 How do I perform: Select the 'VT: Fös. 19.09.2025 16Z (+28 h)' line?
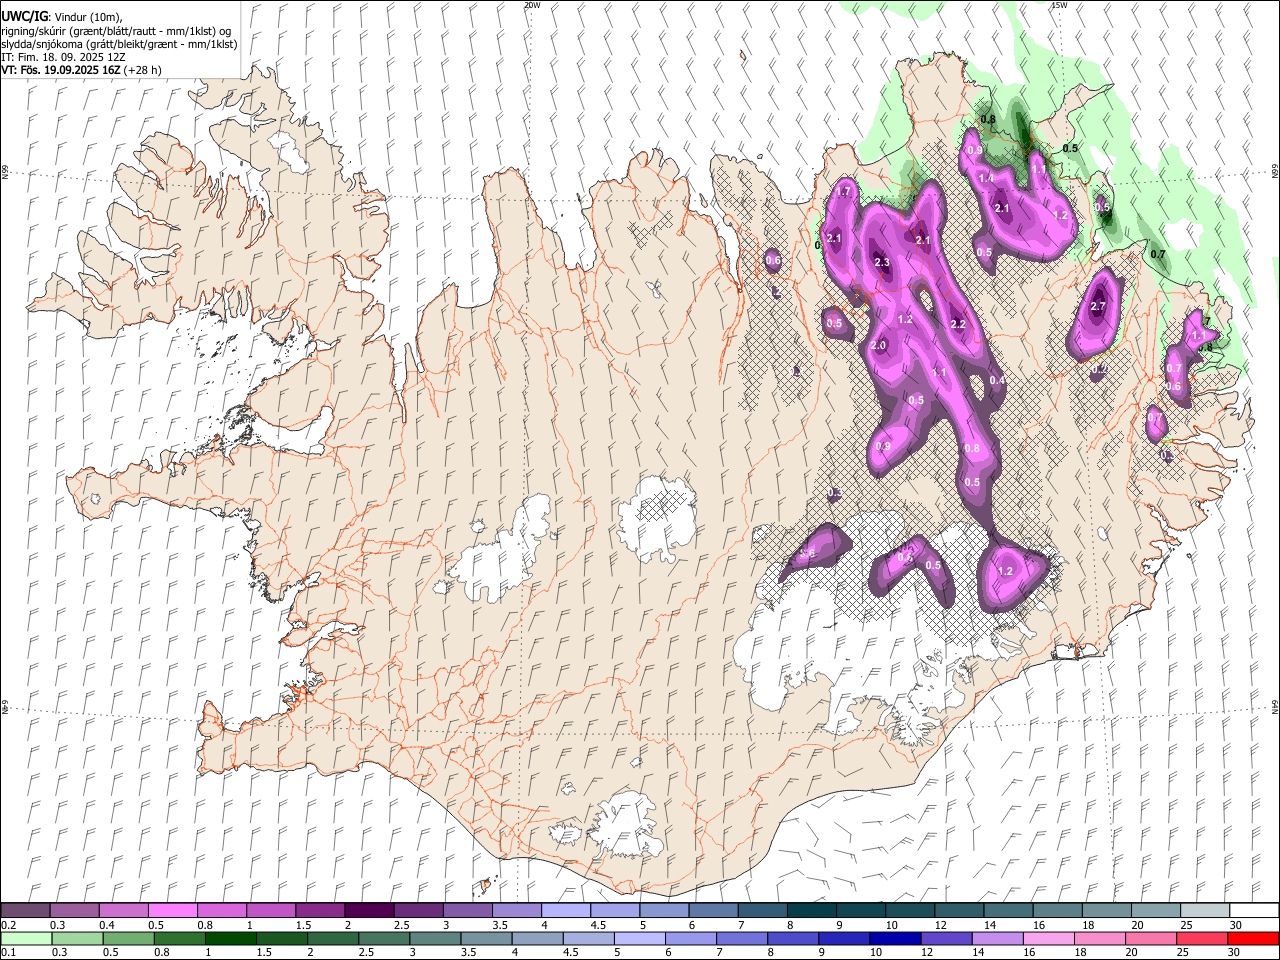click(x=82, y=70)
